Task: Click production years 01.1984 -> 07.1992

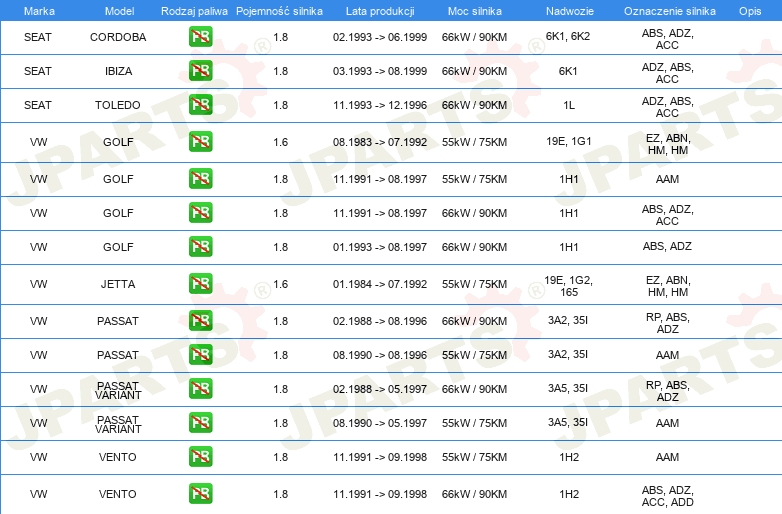Action: coord(380,284)
